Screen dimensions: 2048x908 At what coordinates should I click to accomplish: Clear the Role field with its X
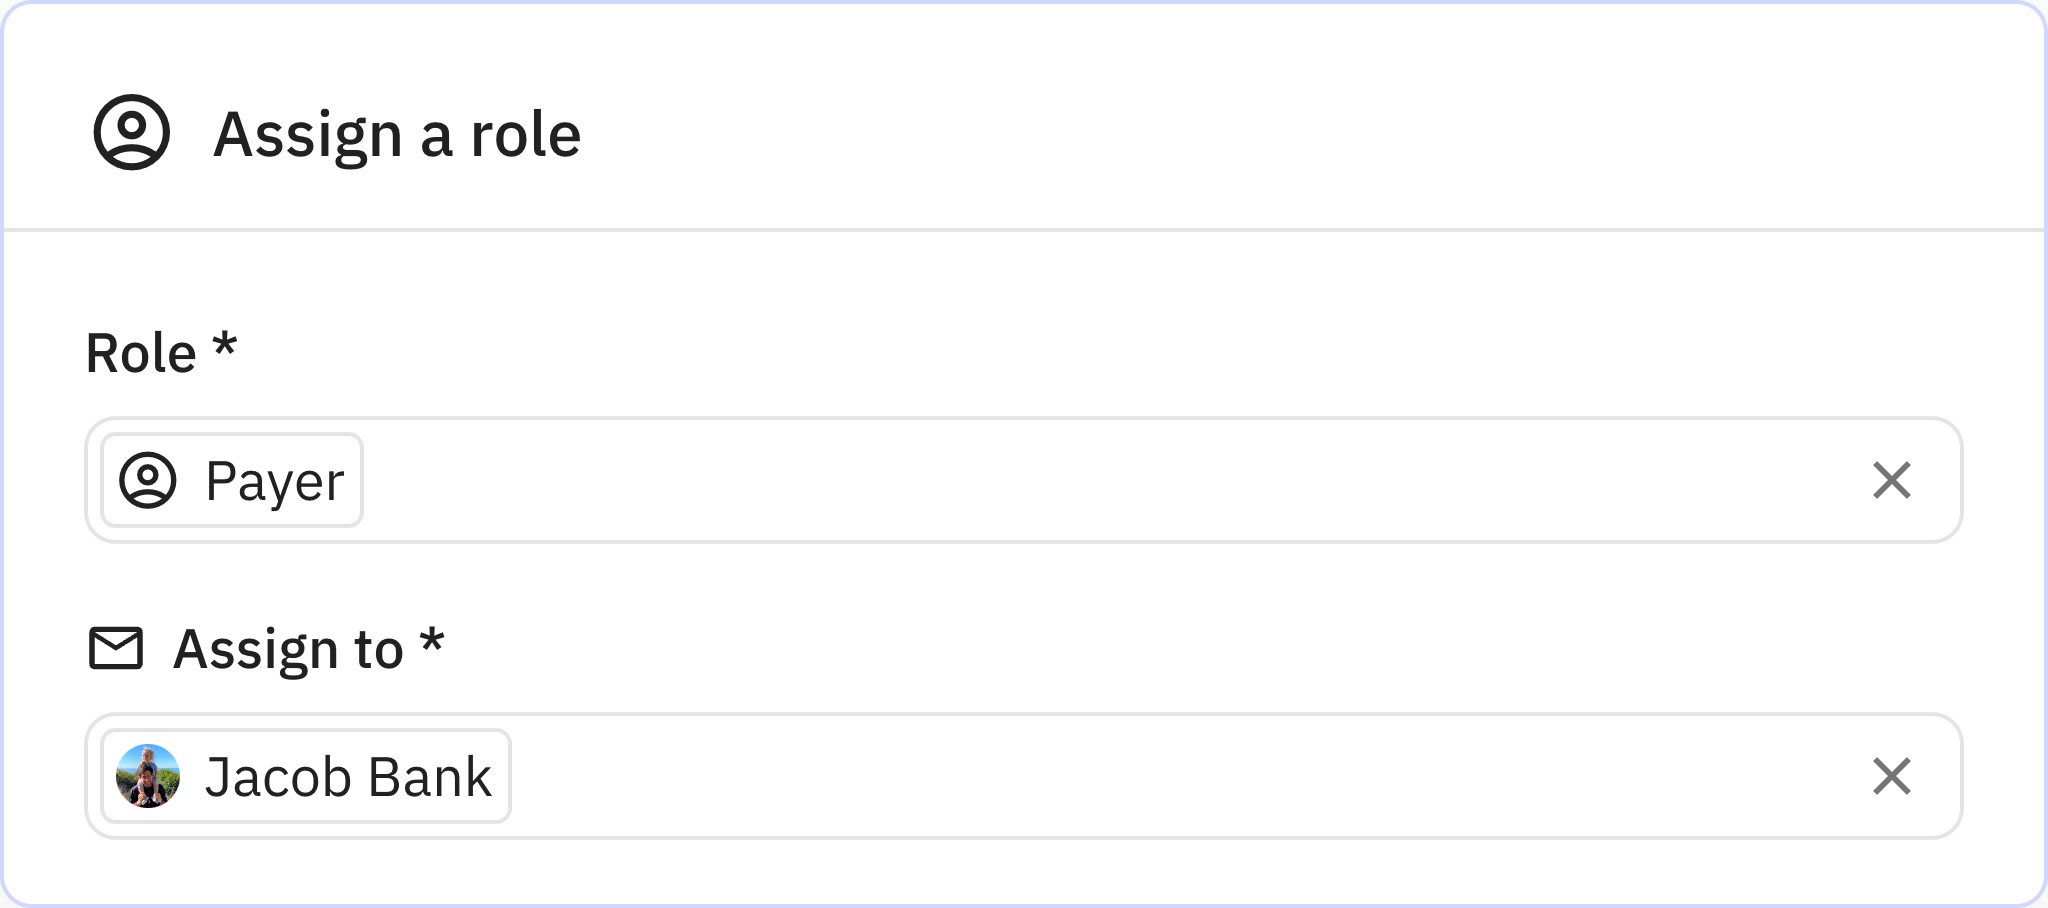(1891, 480)
